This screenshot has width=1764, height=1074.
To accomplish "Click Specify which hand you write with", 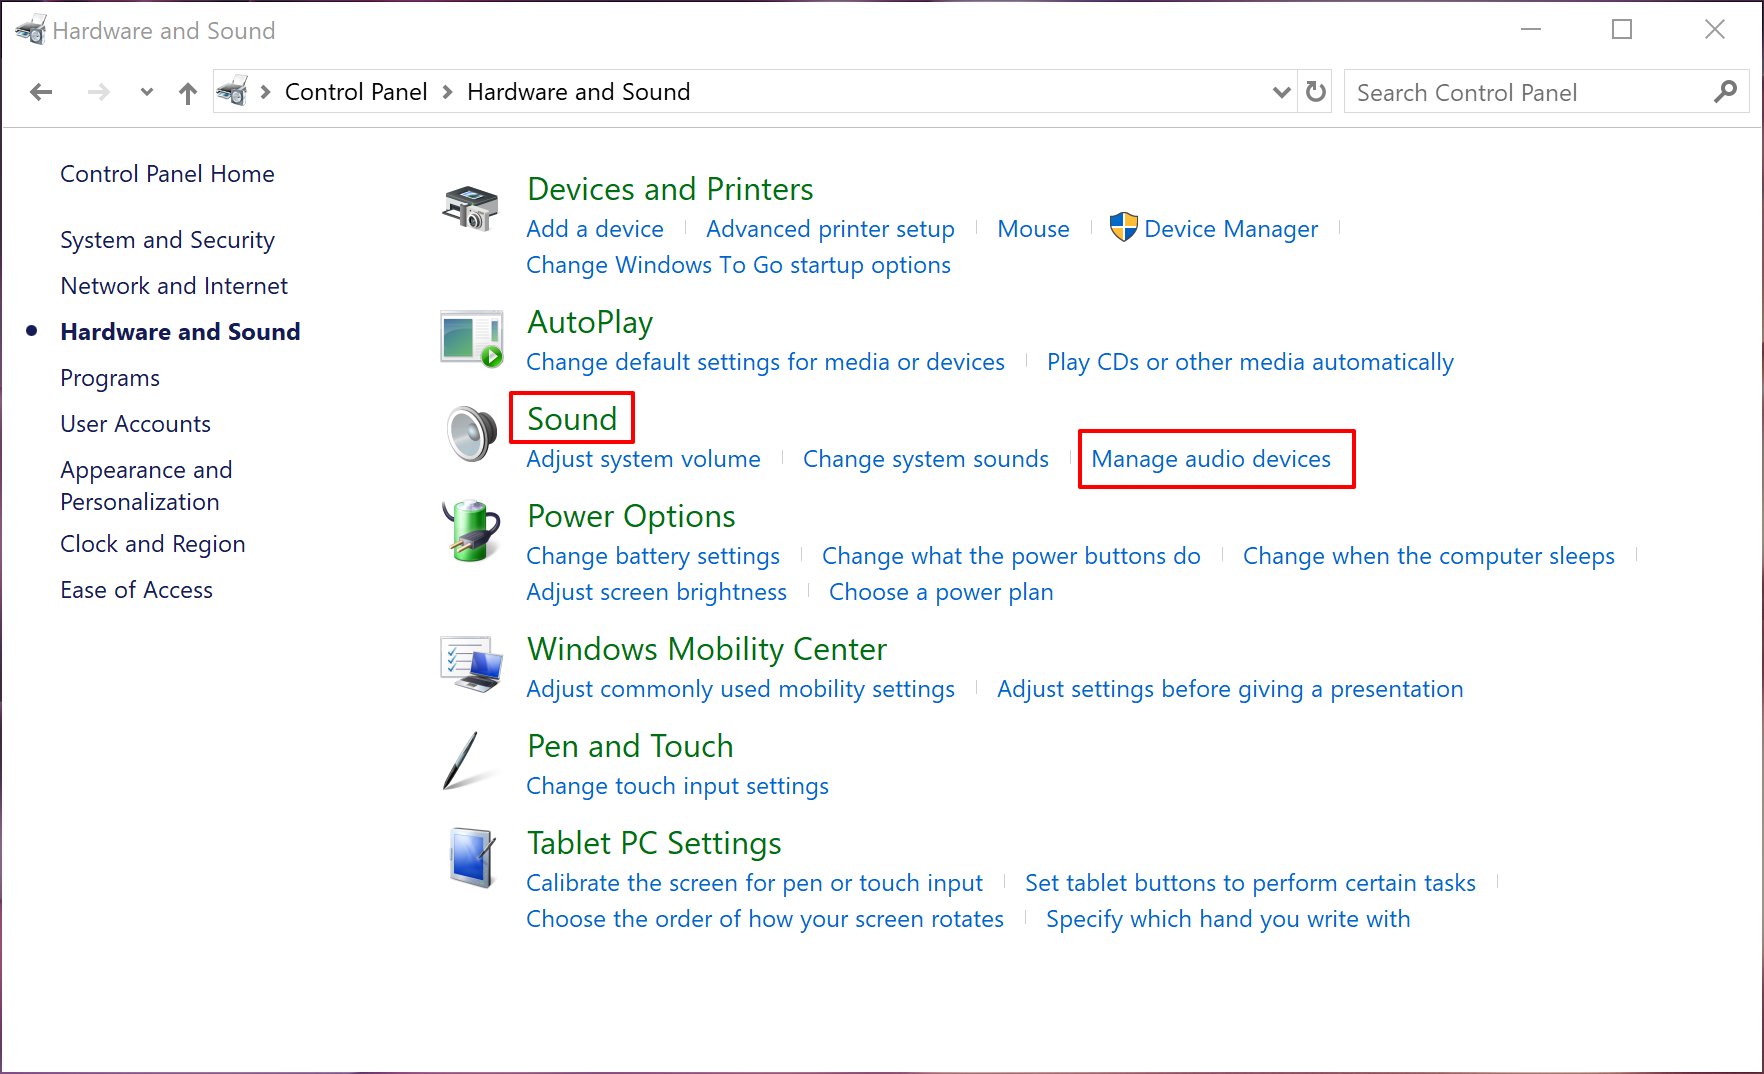I will pos(1228,919).
